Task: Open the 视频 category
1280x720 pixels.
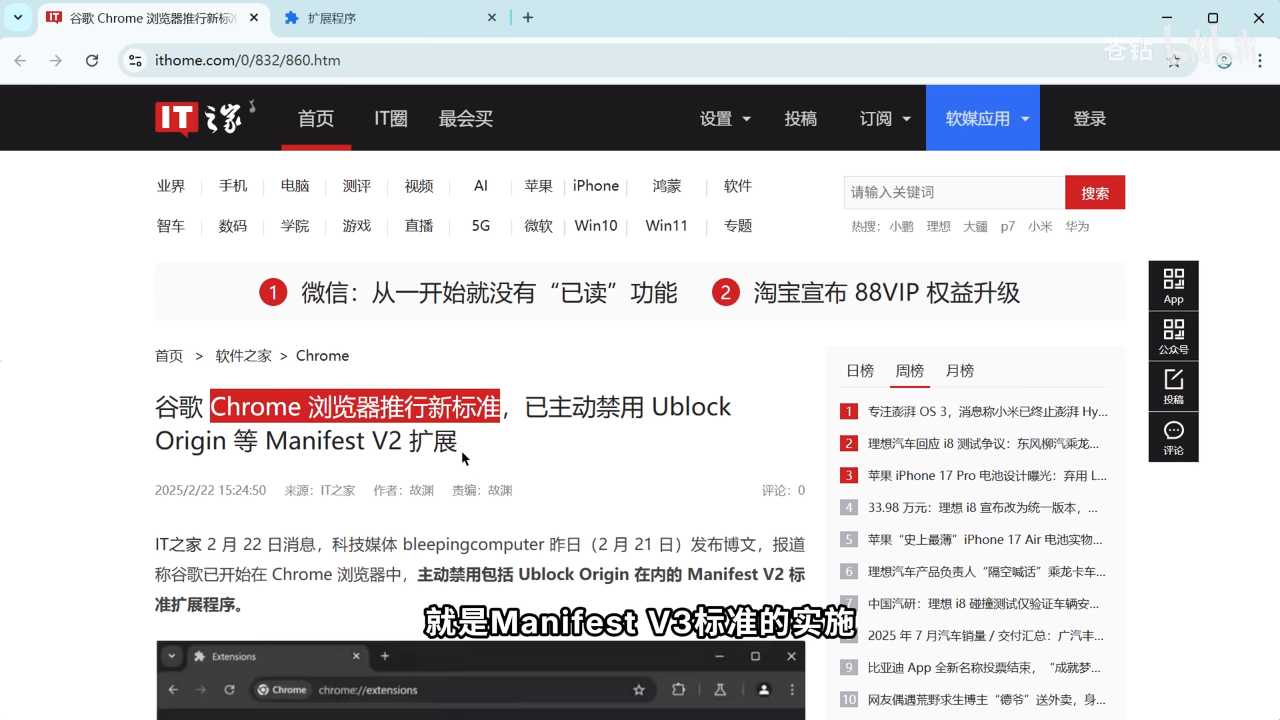Action: [419, 186]
